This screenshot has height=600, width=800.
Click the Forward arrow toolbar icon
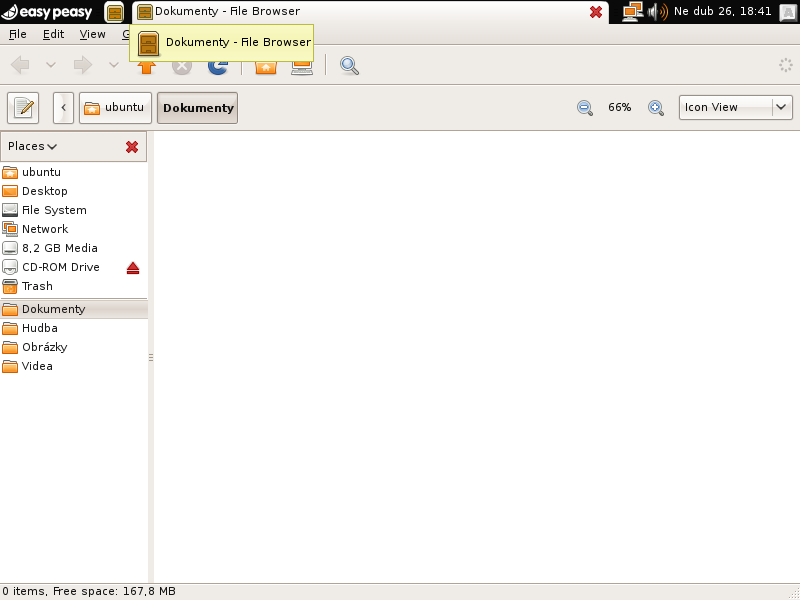click(83, 65)
